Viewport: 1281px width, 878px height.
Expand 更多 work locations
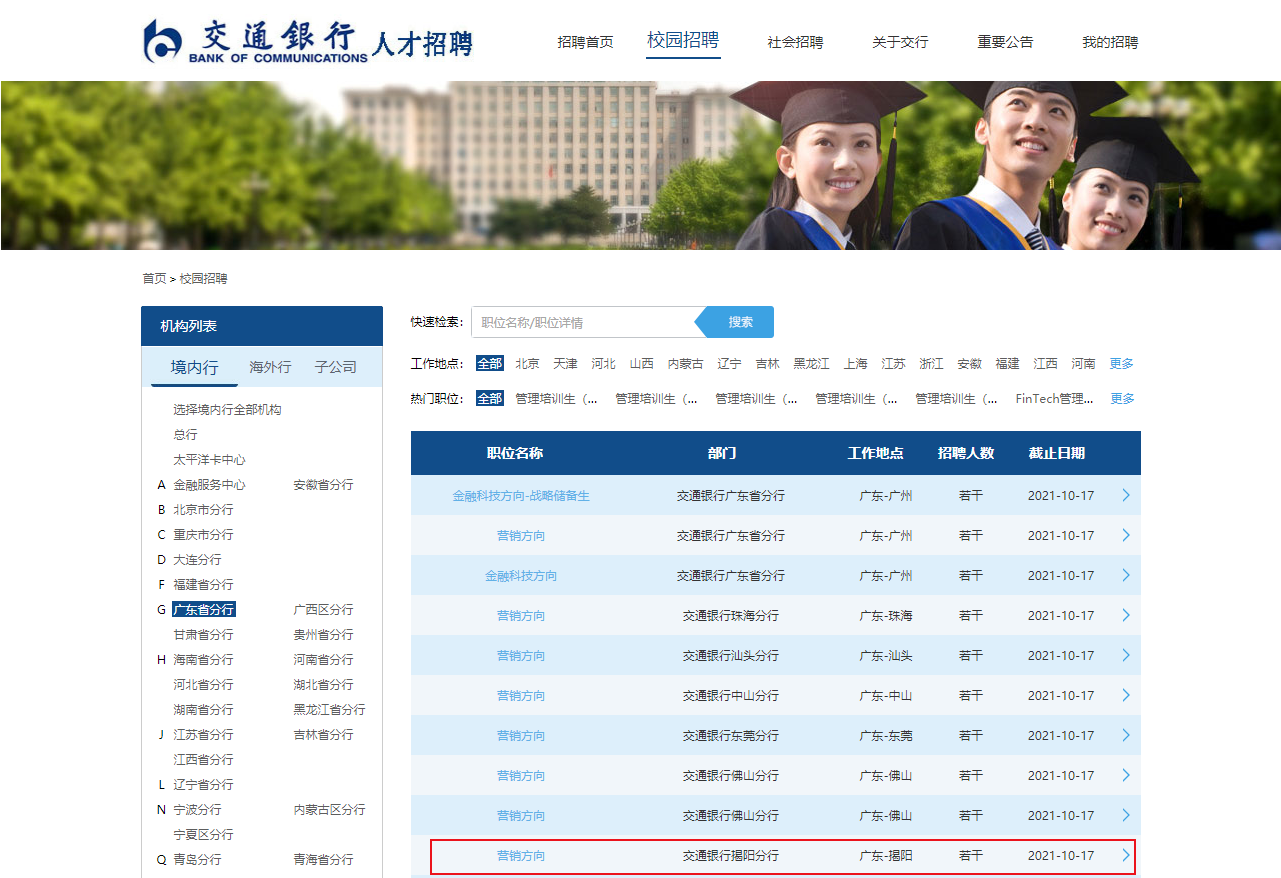[x=1122, y=364]
